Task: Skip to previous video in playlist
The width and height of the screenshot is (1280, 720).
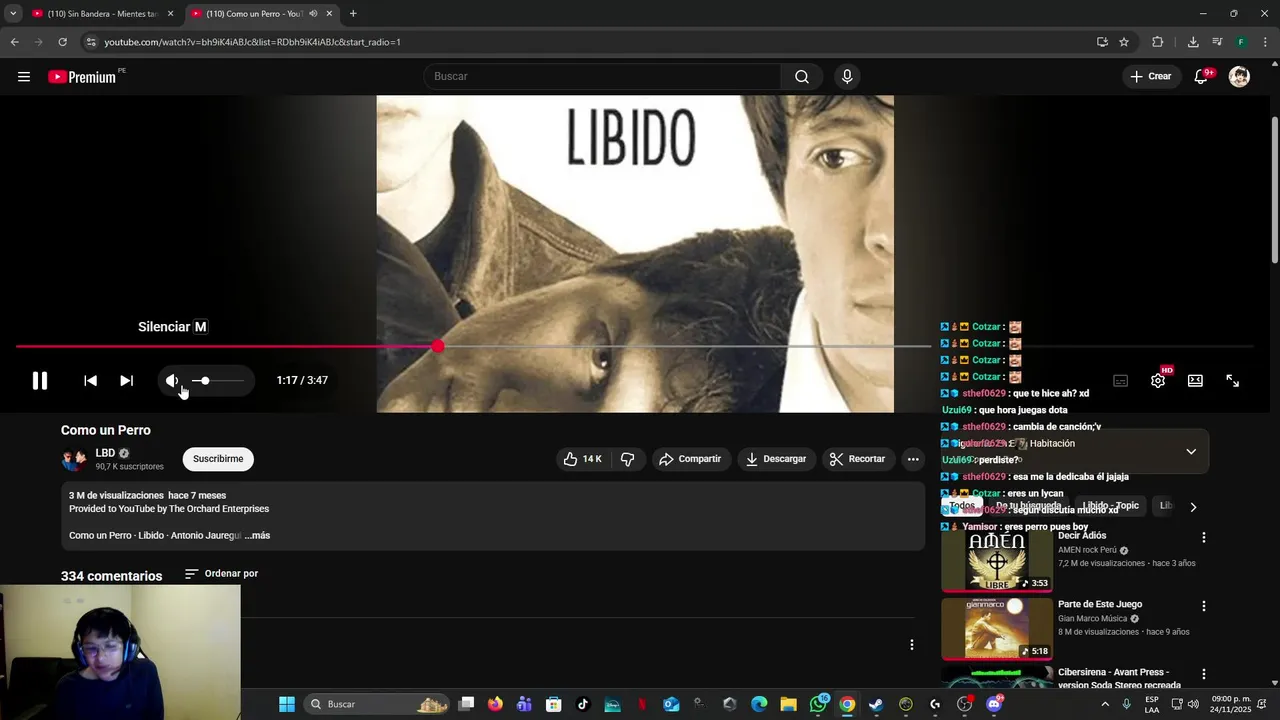Action: [x=90, y=381]
